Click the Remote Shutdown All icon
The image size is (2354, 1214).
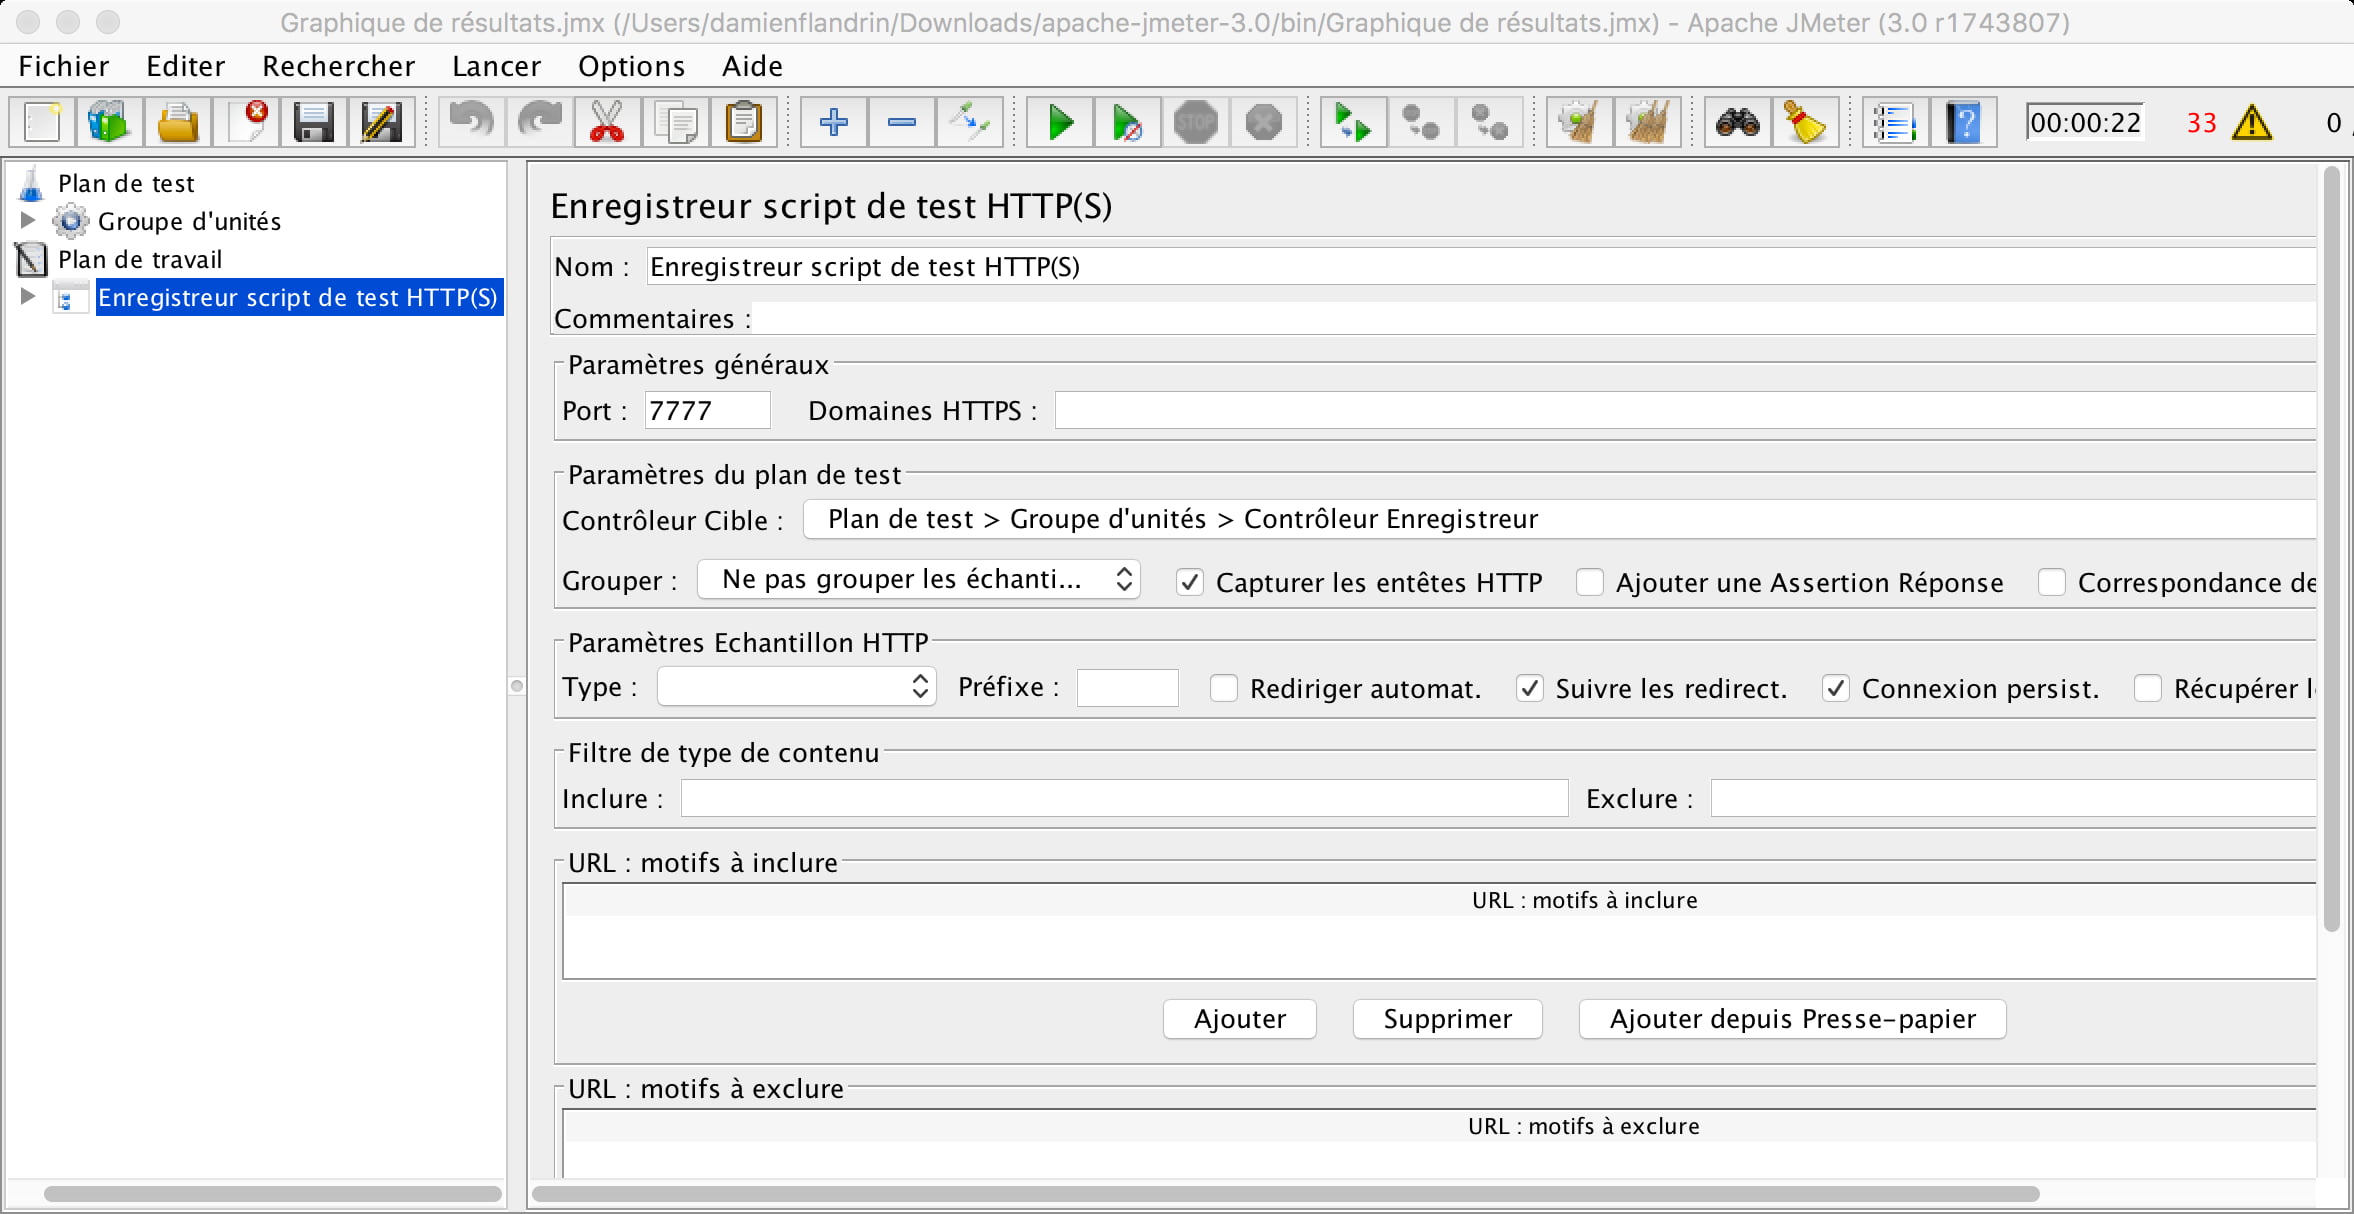tap(1489, 123)
